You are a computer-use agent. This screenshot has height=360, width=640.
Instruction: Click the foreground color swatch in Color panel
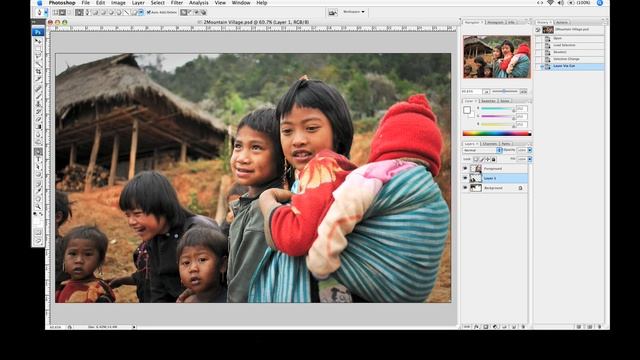click(x=467, y=110)
